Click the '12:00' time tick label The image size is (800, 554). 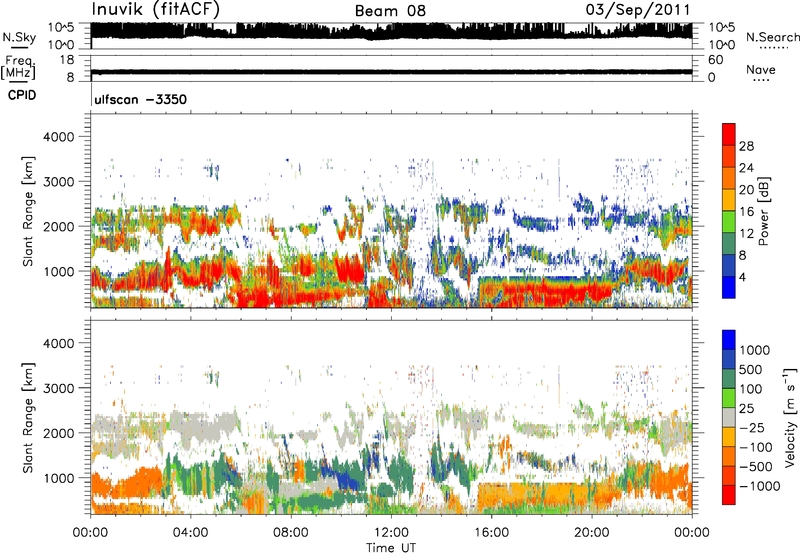point(391,533)
